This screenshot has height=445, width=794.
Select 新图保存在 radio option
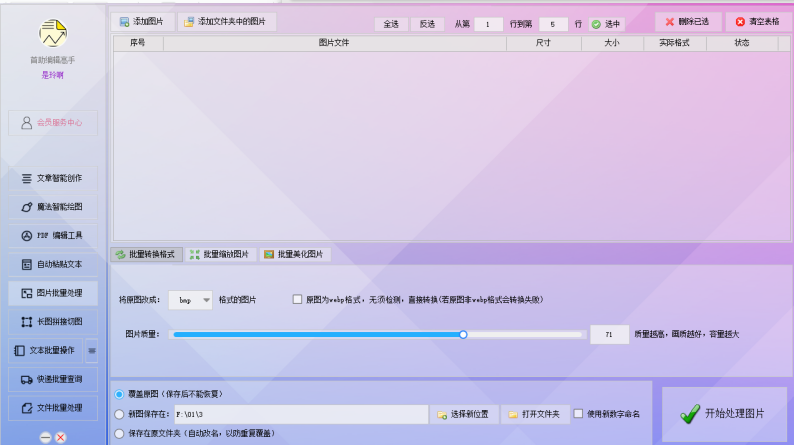[119, 414]
